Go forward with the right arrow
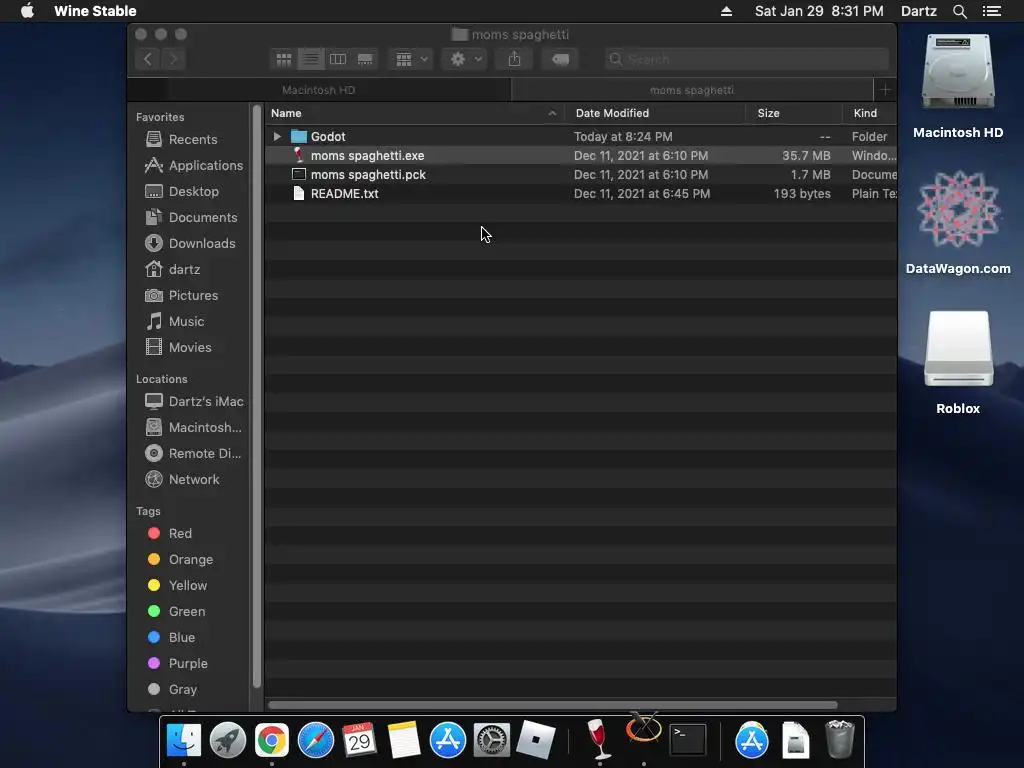1024x768 pixels. pyautogui.click(x=174, y=59)
